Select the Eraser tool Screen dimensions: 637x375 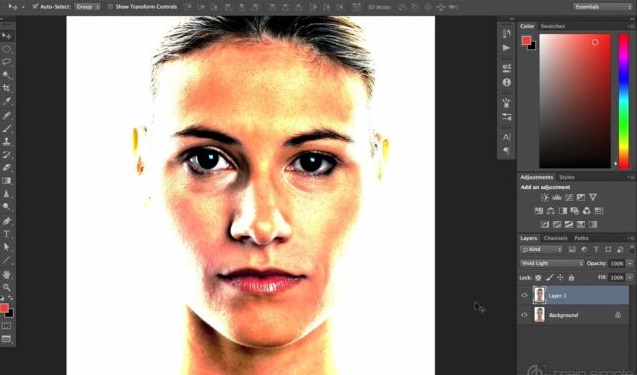click(x=6, y=168)
